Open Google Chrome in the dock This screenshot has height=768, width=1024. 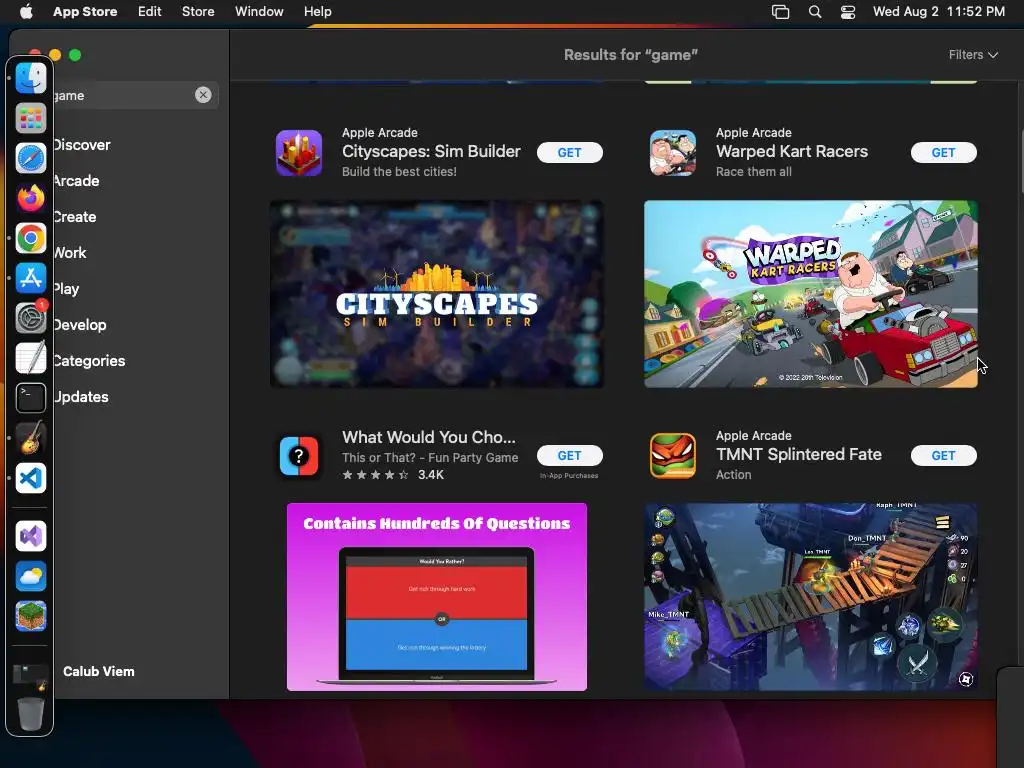point(31,238)
